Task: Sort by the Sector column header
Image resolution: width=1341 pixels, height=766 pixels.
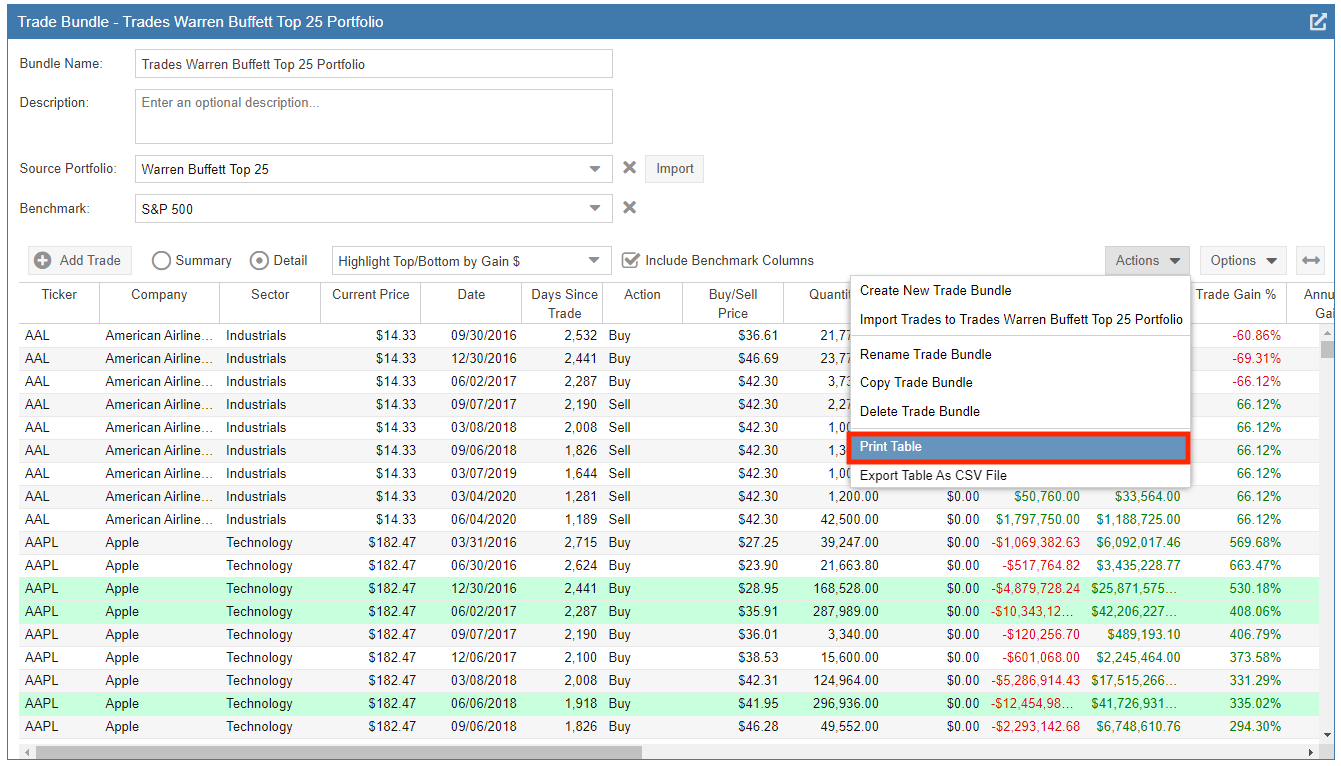Action: (270, 302)
